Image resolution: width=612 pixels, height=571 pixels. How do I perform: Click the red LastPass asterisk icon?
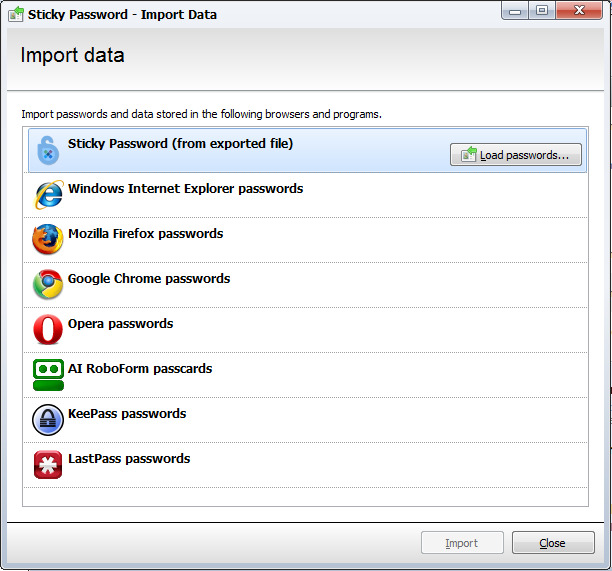point(48,464)
